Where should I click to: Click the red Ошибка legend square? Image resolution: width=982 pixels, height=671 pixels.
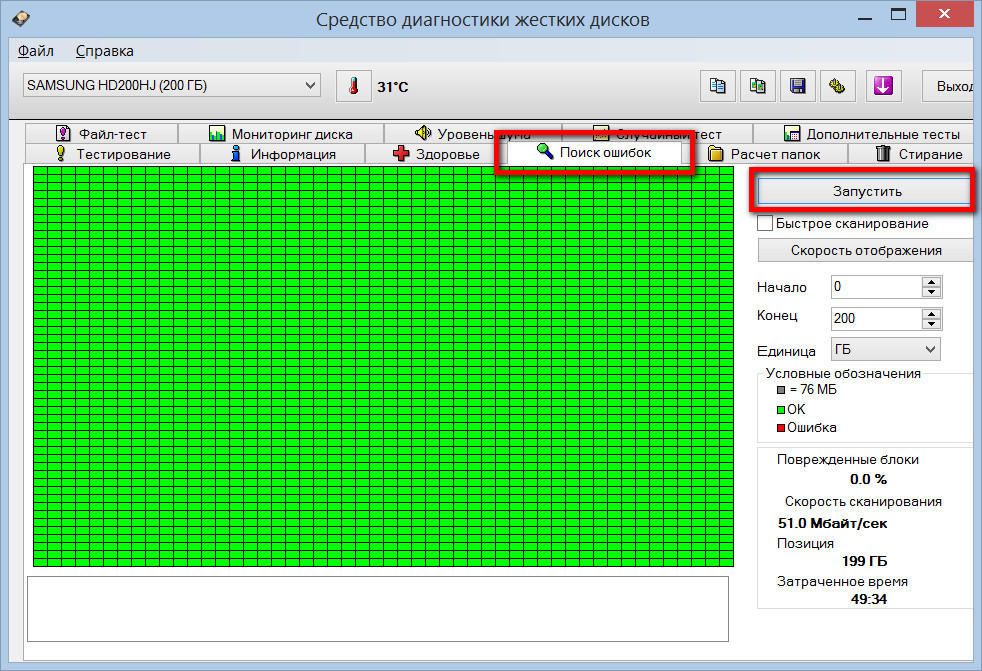pos(781,428)
